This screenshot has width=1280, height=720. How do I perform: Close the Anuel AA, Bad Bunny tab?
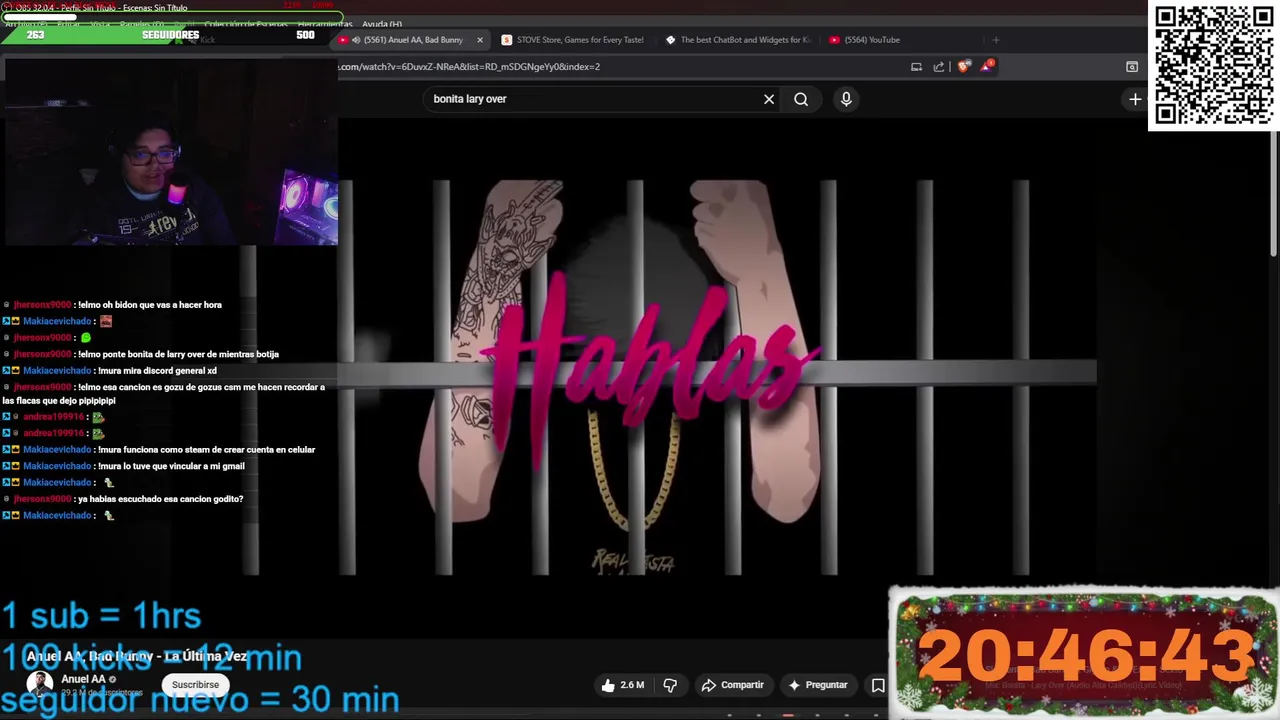[480, 40]
